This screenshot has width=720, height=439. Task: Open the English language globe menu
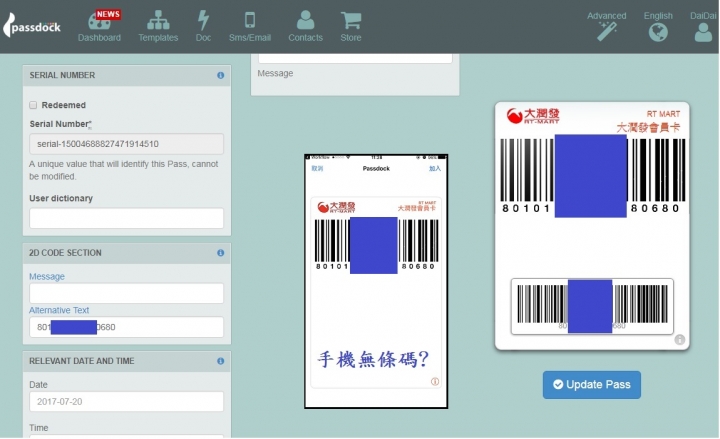[x=658, y=27]
